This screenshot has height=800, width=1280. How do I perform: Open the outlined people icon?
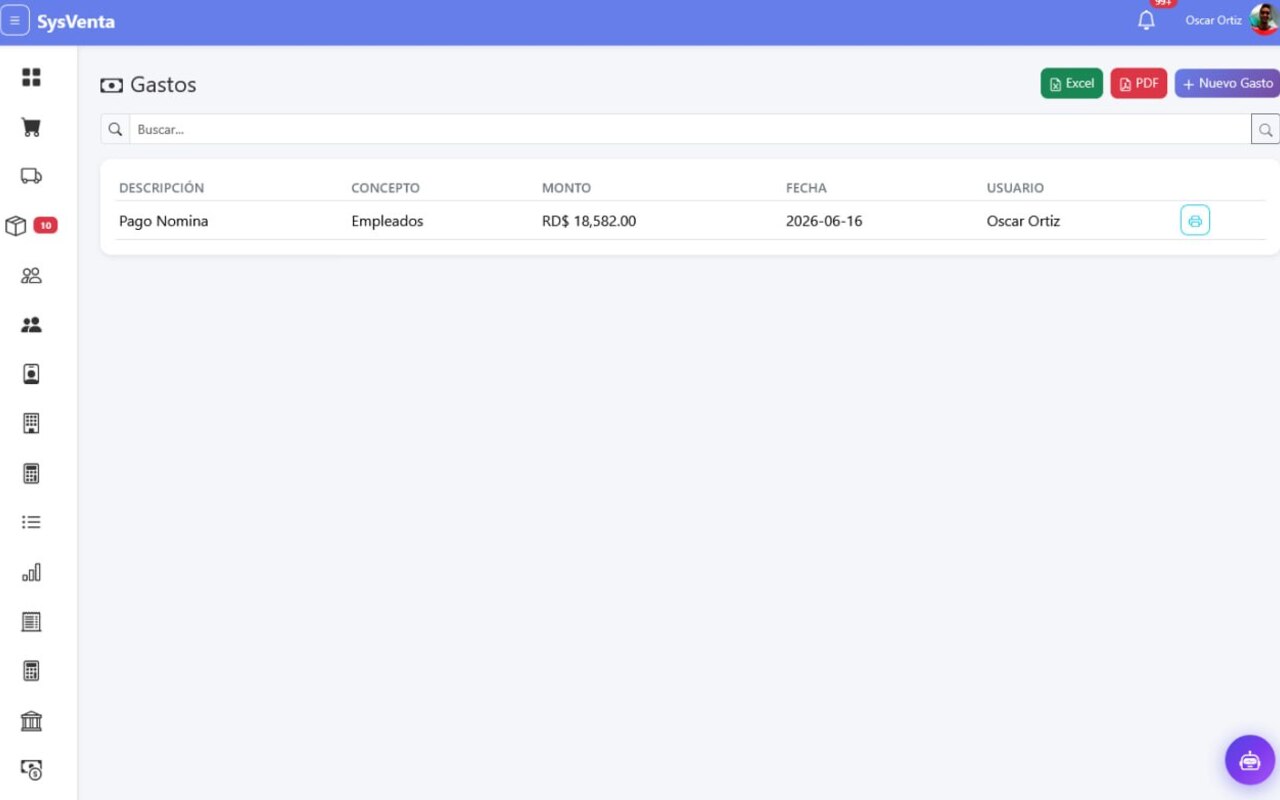[31, 275]
